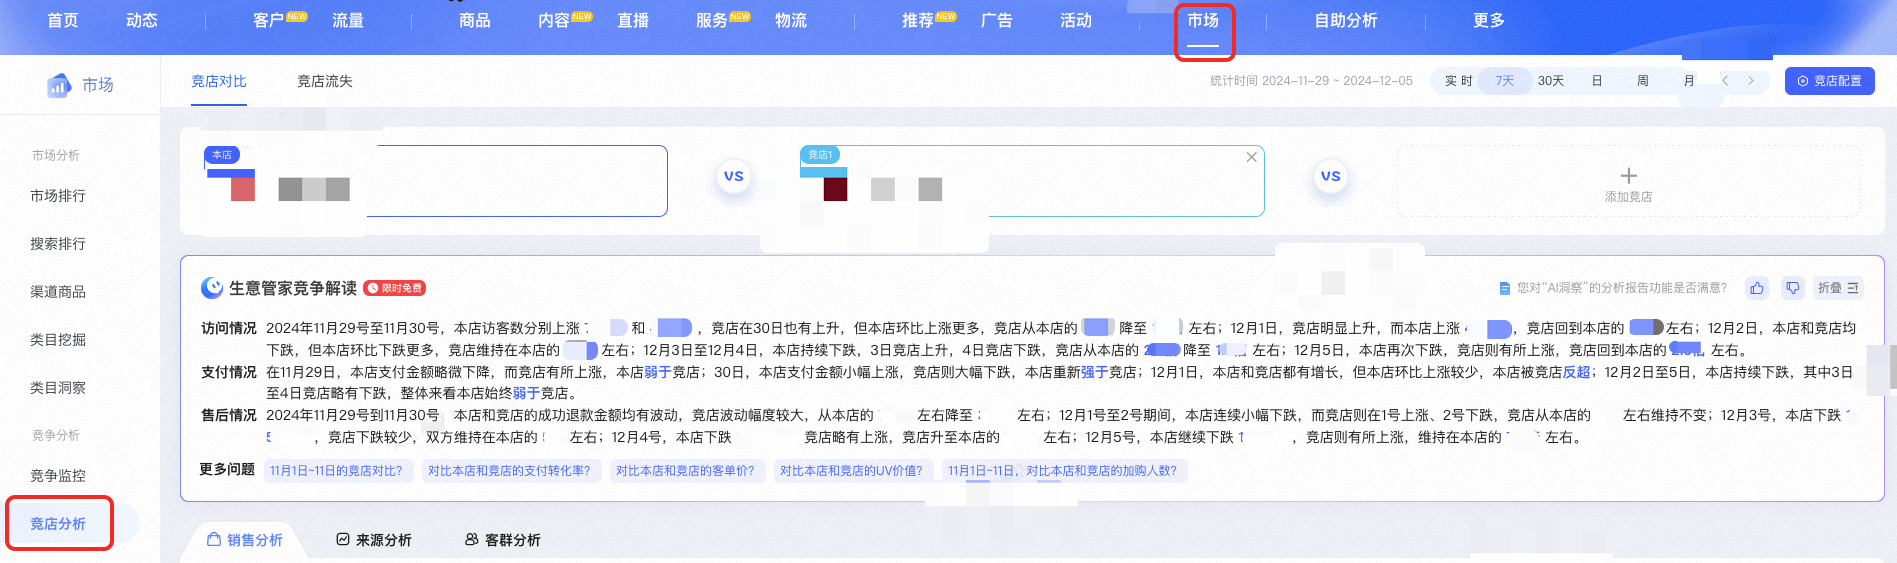
Task: Expand the 更多 top menu
Action: point(1489,20)
